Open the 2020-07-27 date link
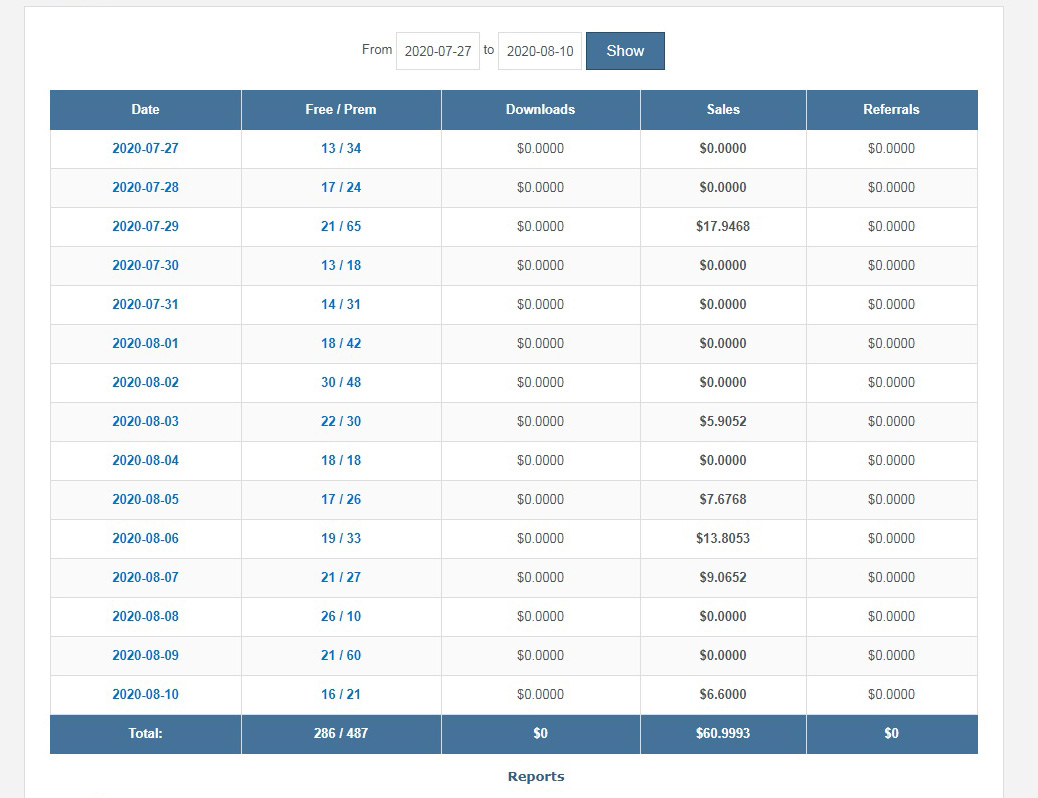Viewport: 1038px width, 798px height. click(146, 148)
